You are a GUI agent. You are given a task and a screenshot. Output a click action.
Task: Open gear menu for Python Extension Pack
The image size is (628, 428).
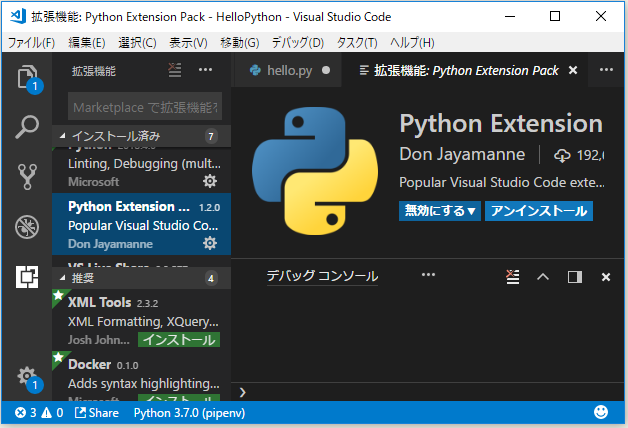point(210,243)
